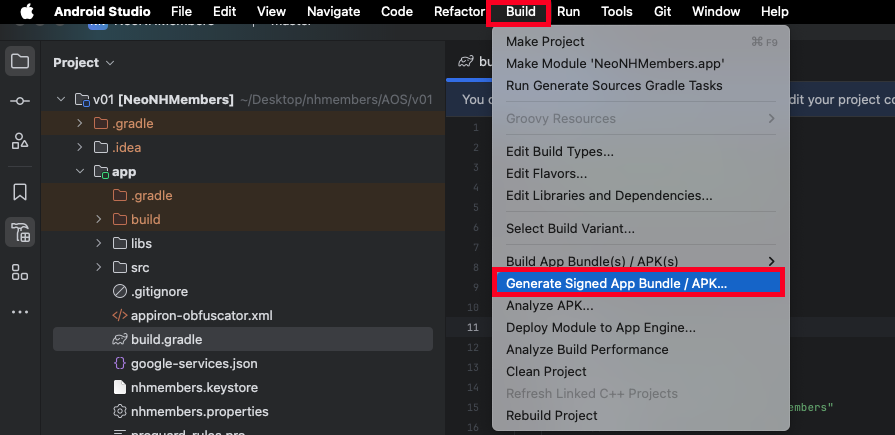Open nhmembers.keystore file in tree

pos(193,388)
